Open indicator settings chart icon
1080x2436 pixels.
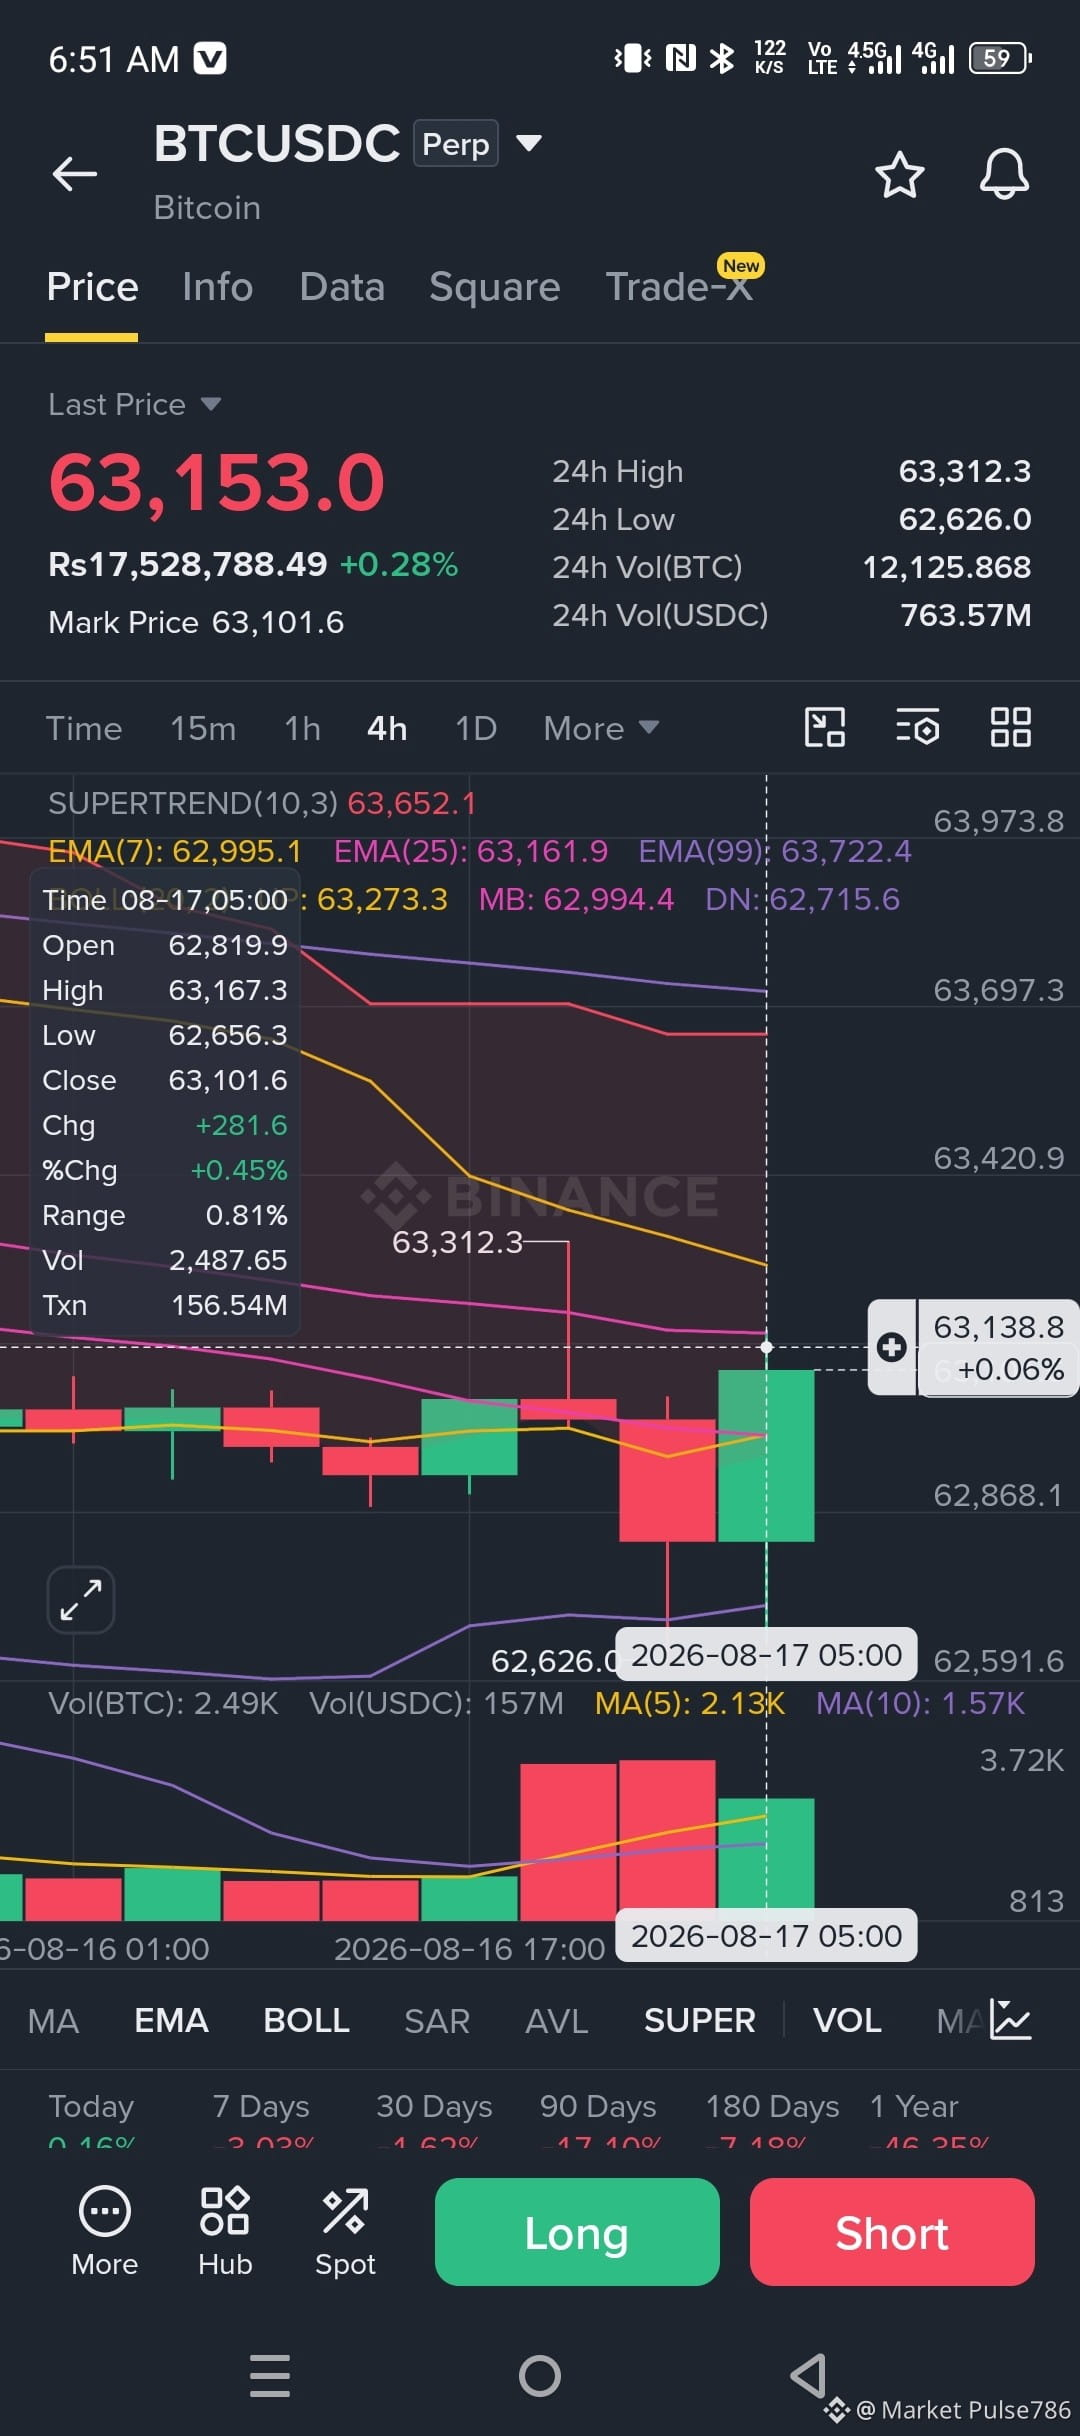click(x=1010, y=2019)
